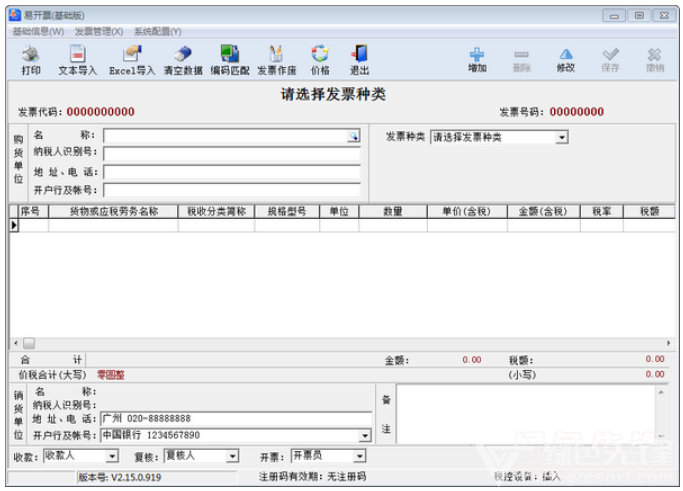Click the 版本号 V2.15.0.919 status text
The height and width of the screenshot is (491, 683).
click(x=119, y=477)
